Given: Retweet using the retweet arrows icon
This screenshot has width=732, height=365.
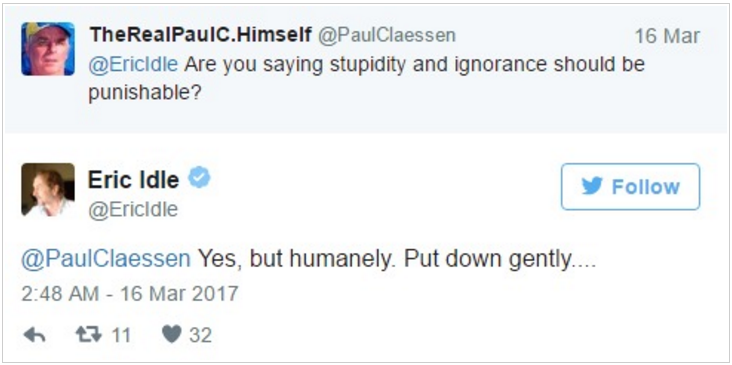Looking at the screenshot, I should [x=89, y=335].
